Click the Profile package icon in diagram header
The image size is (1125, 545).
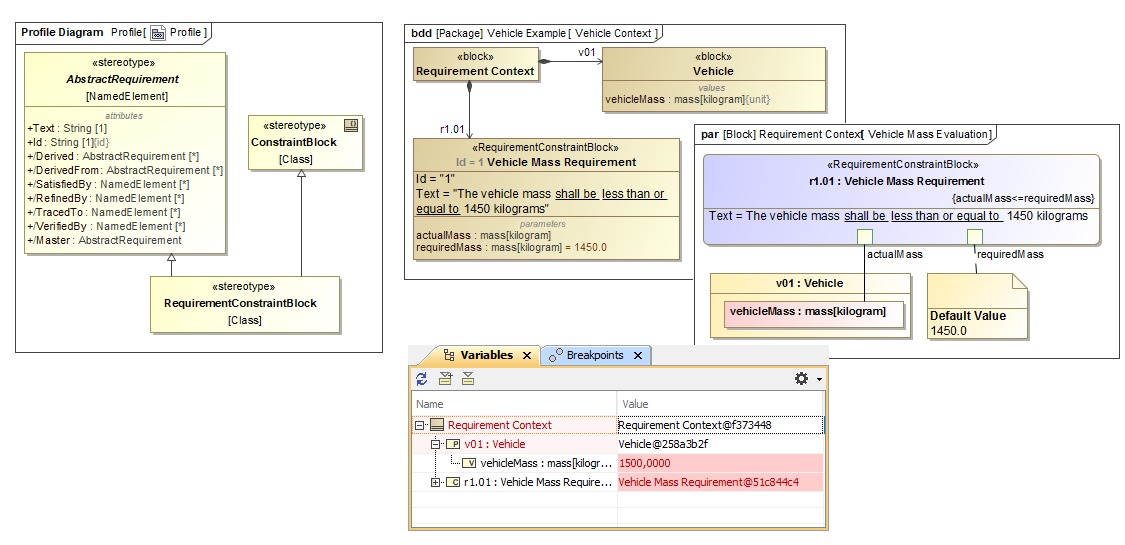click(x=158, y=32)
